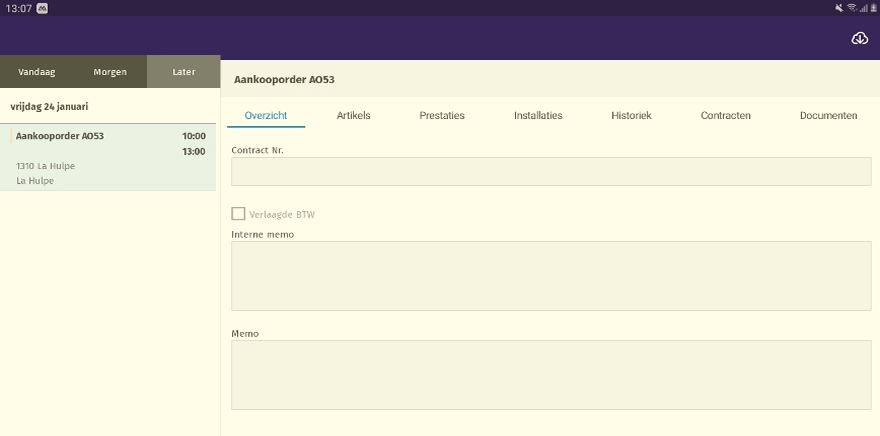Image resolution: width=880 pixels, height=436 pixels.
Task: Select the Later tab
Action: tap(184, 72)
